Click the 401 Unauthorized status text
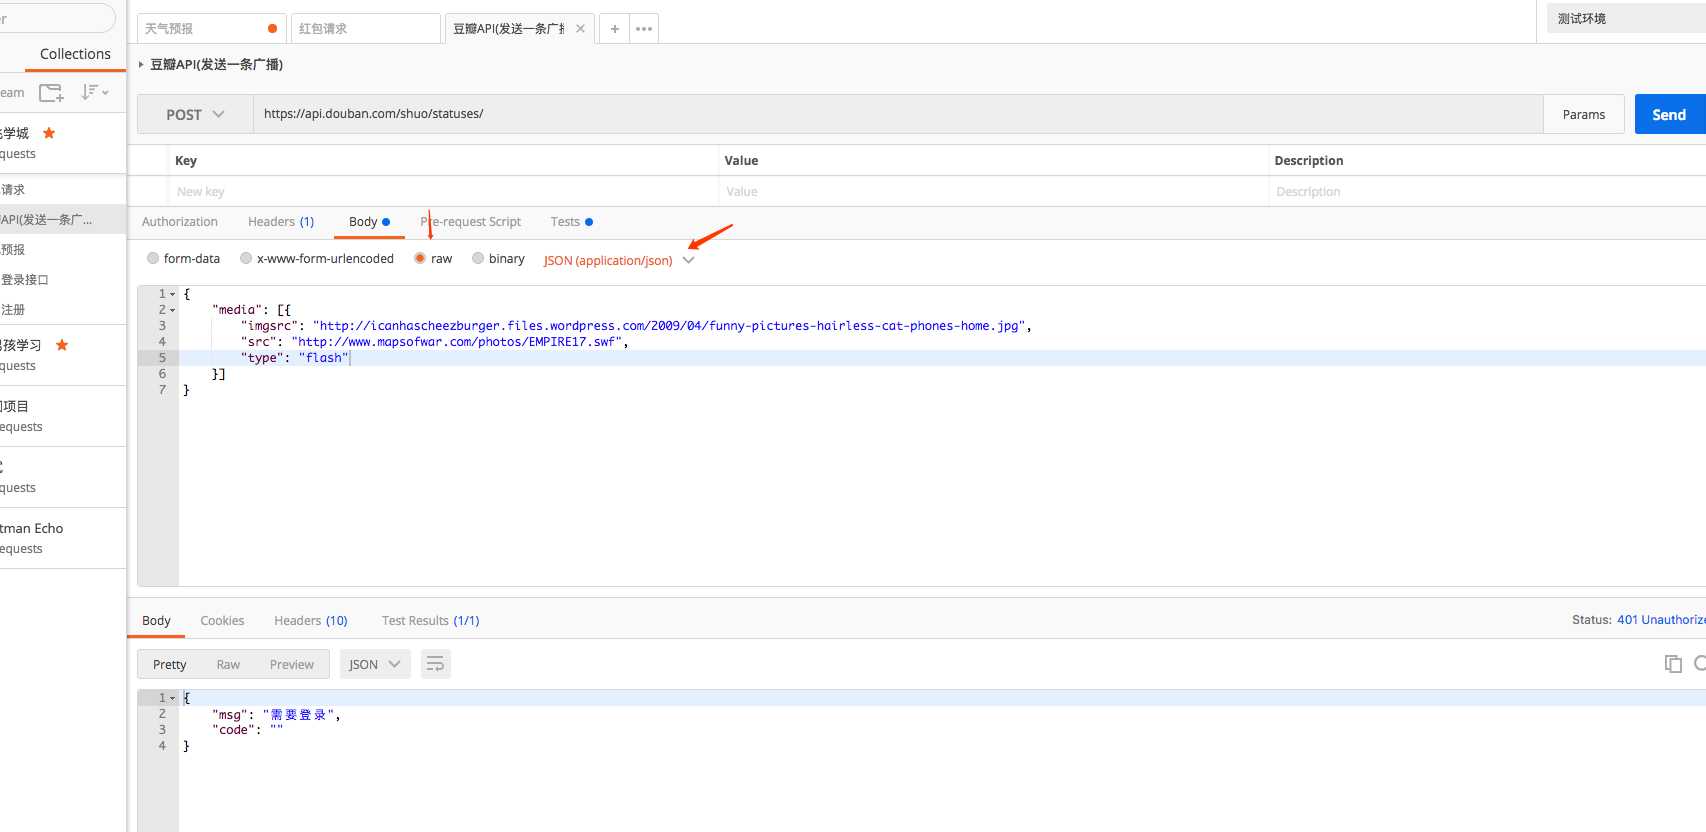This screenshot has height=832, width=1706. [1661, 620]
